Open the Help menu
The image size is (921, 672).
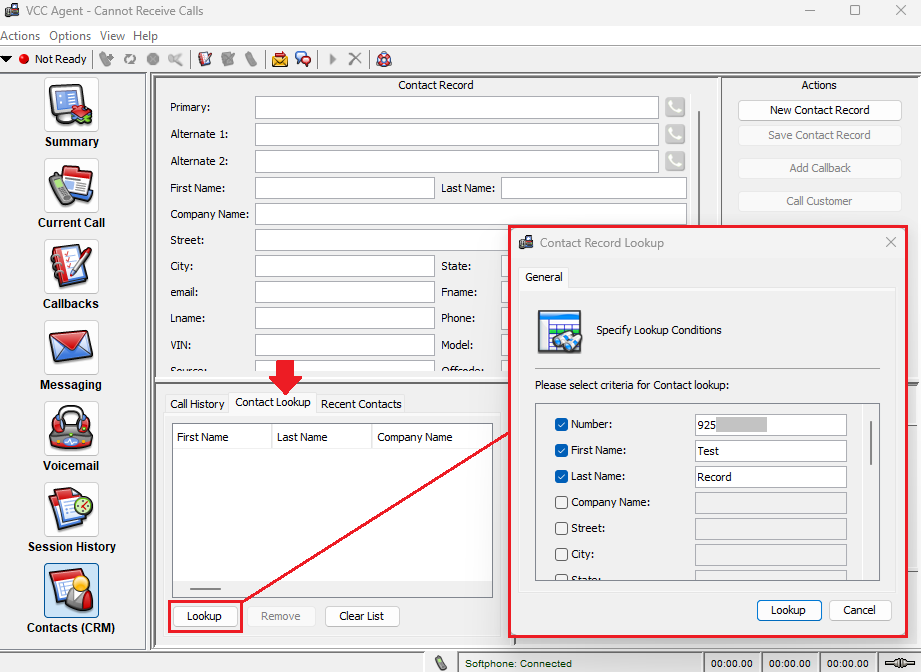point(145,36)
